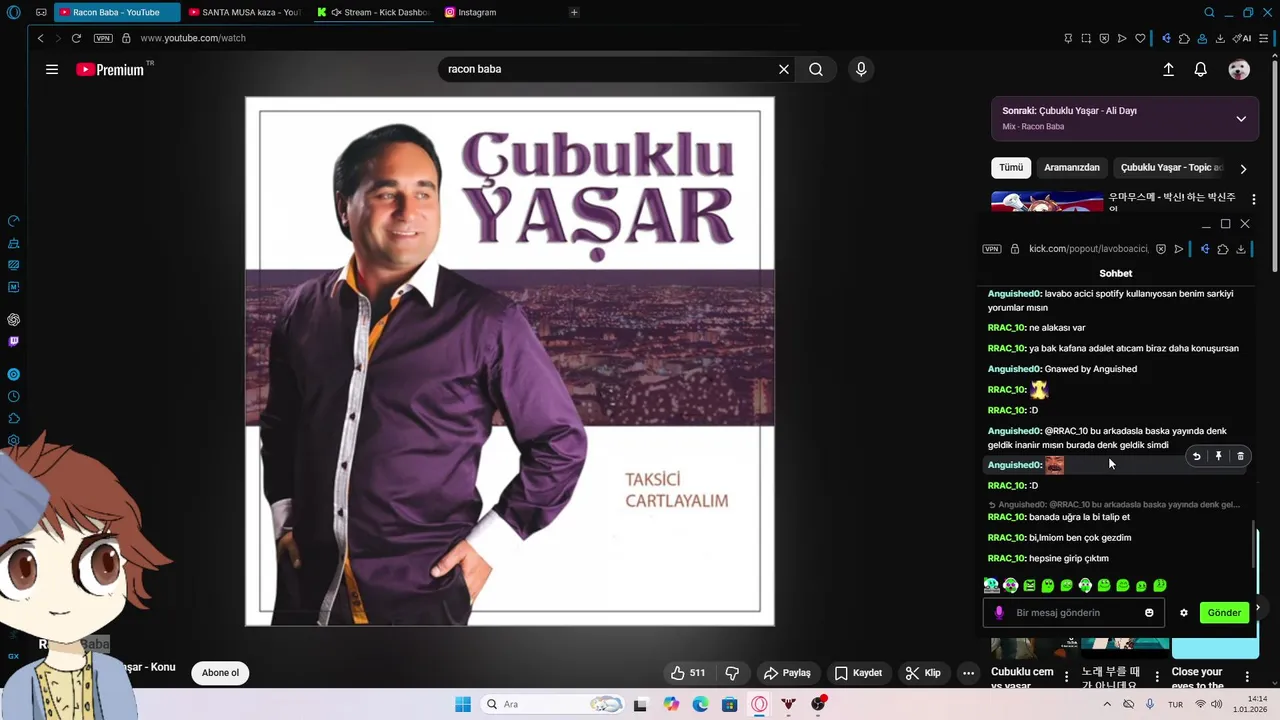Reload the YouTube page
This screenshot has height=720, width=1280.
pos(76,38)
